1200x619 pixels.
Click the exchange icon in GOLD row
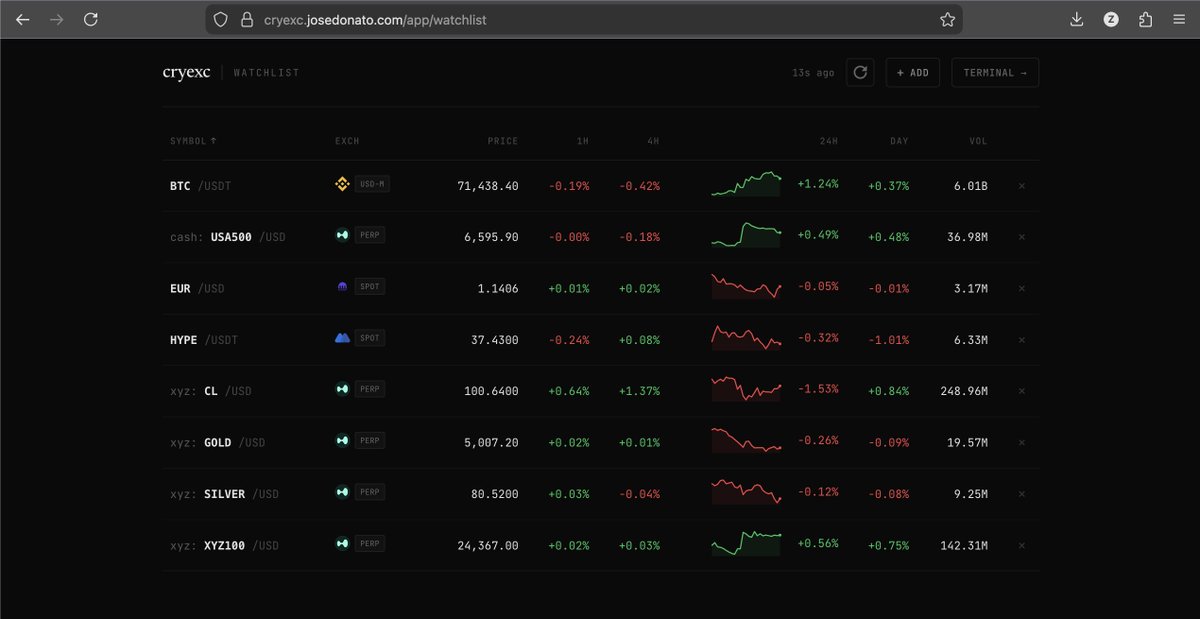pos(342,440)
